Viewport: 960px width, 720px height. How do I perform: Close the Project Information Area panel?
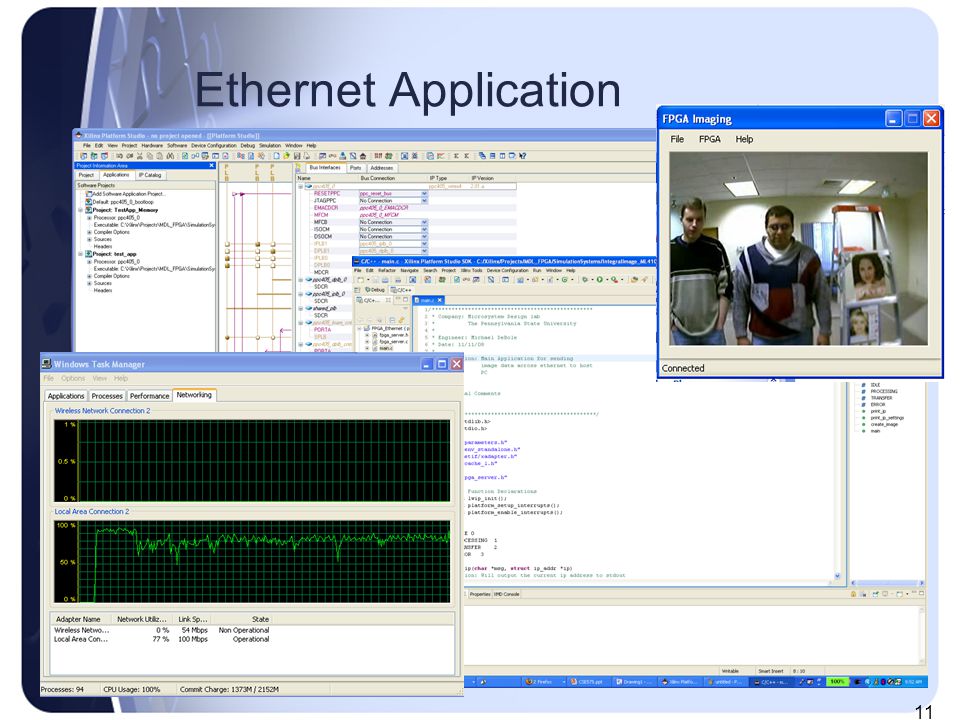212,165
